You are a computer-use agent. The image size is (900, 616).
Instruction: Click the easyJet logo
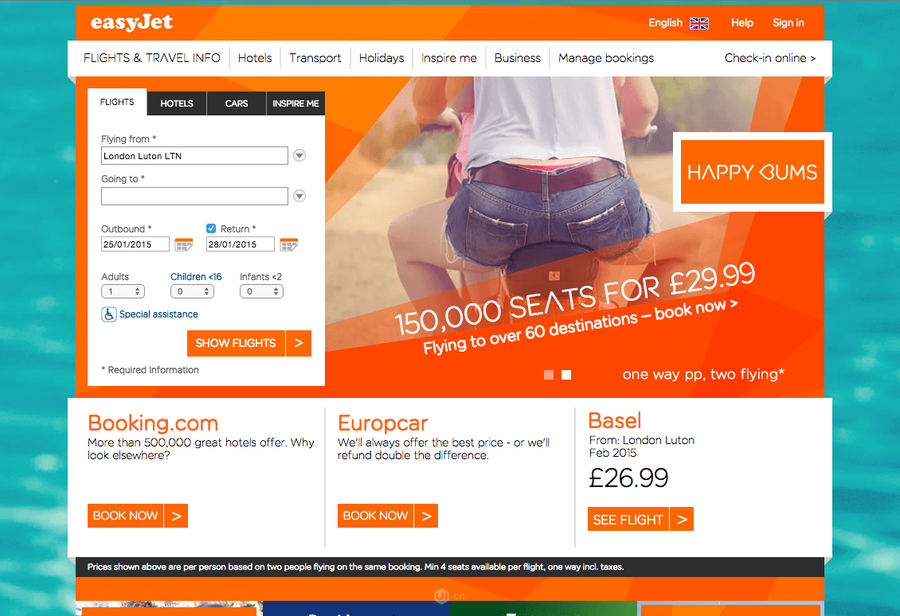point(131,22)
